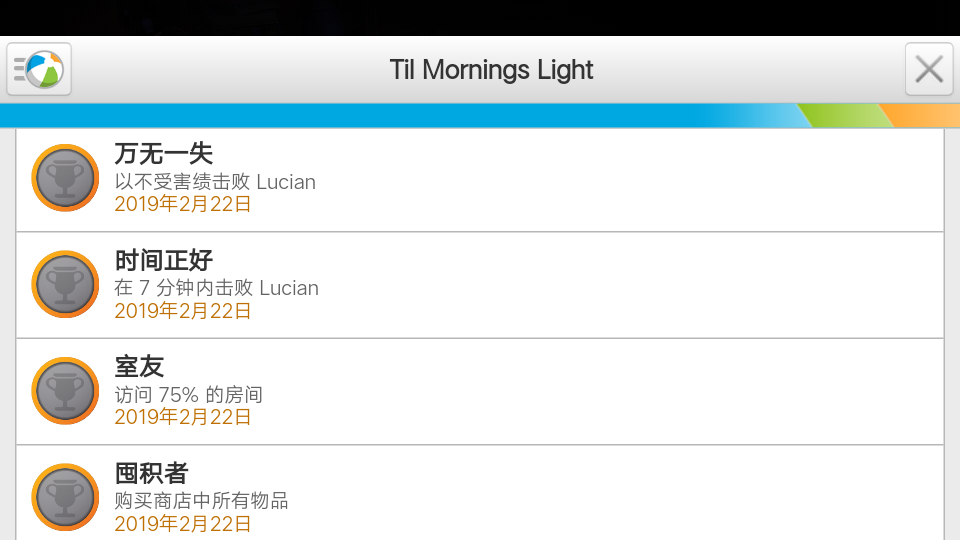Click description 访问 75% 的房间
The height and width of the screenshot is (540, 960).
[189, 395]
